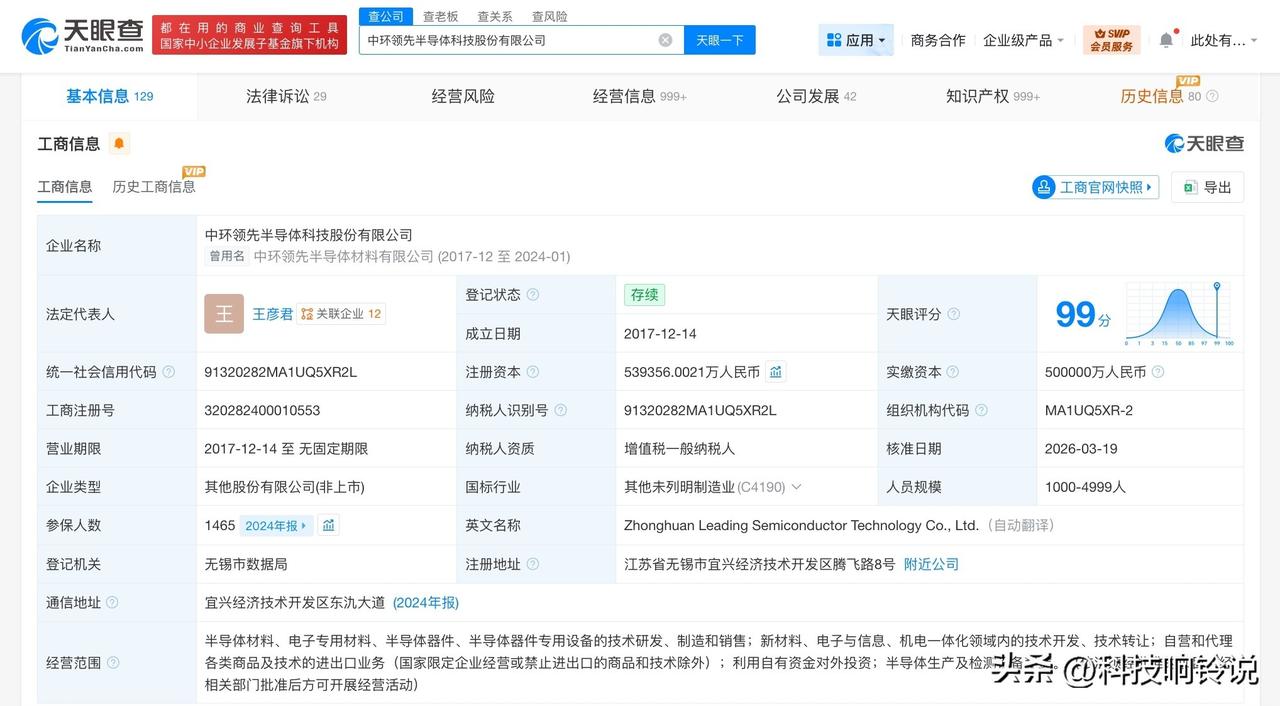The width and height of the screenshot is (1280, 706).
Task: Click the notification bell icon in header
Action: (1166, 39)
